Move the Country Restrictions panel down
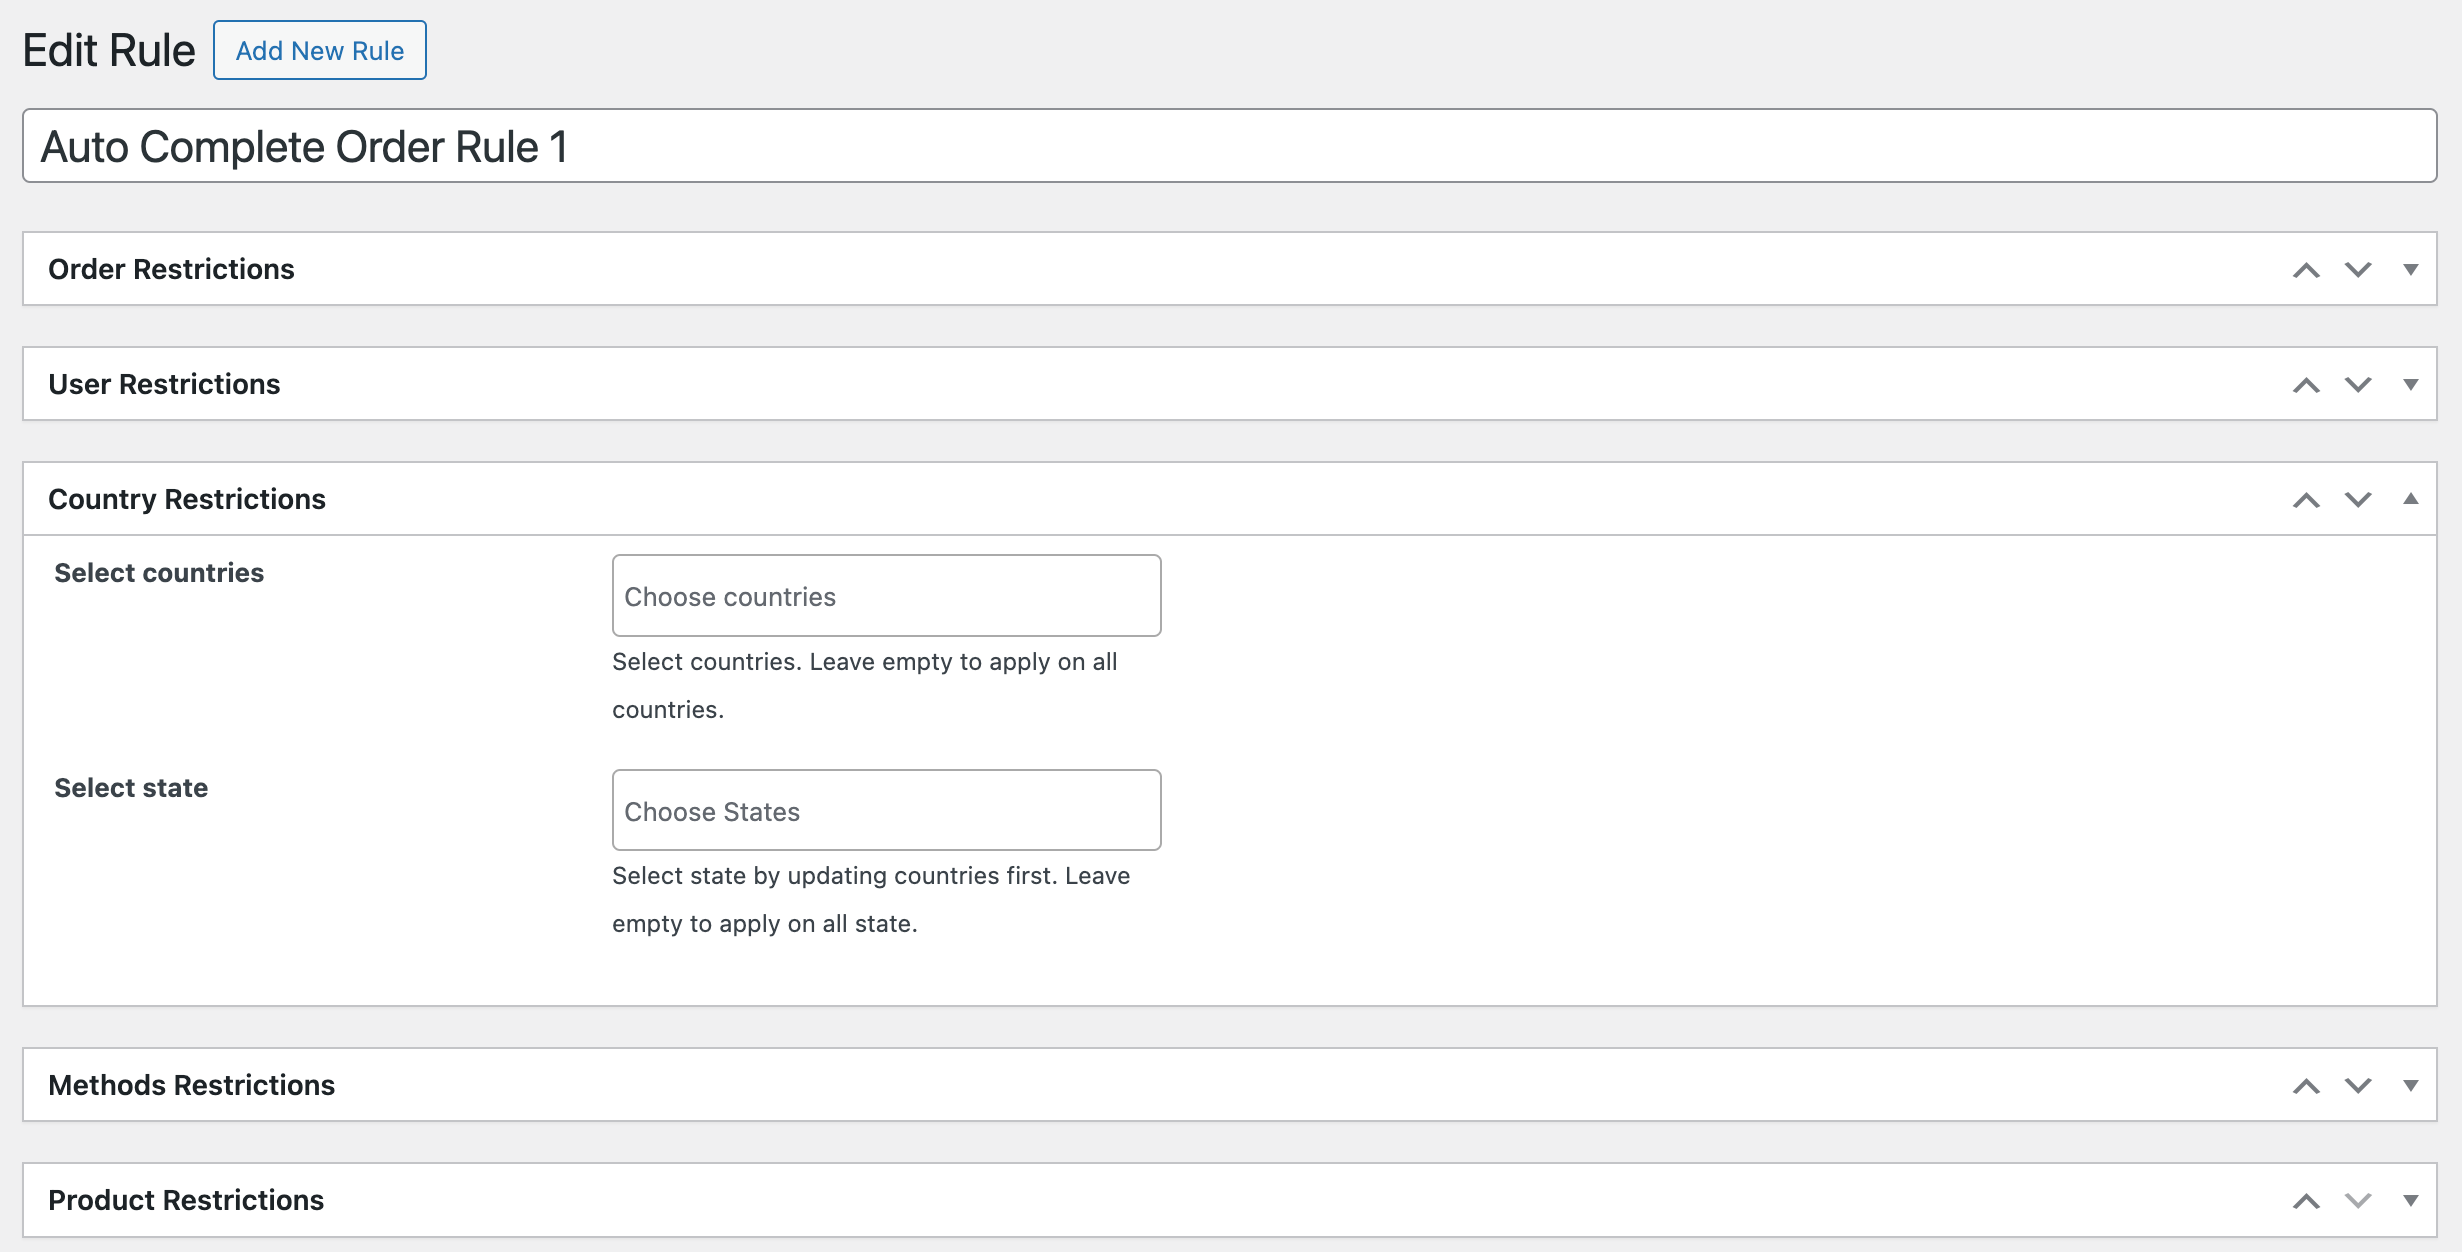 (2357, 498)
